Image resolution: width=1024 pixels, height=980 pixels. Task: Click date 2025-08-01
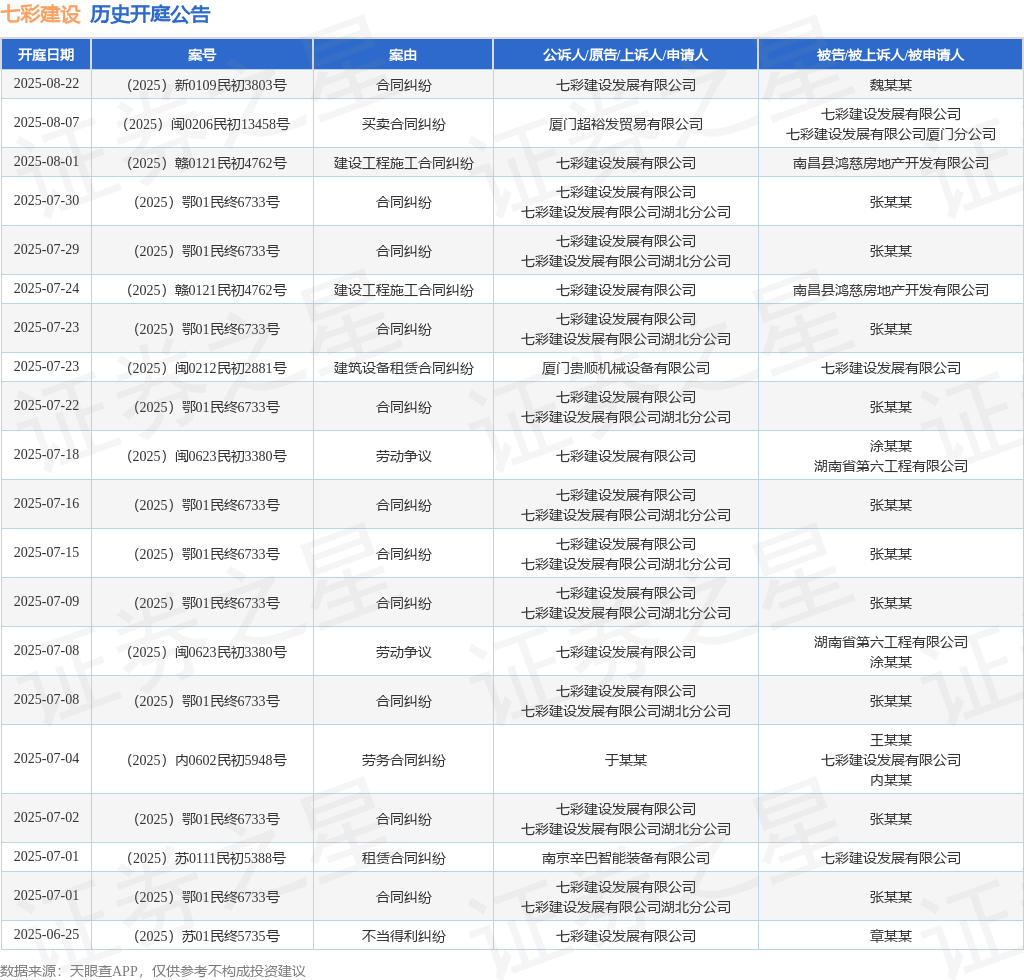tap(46, 161)
